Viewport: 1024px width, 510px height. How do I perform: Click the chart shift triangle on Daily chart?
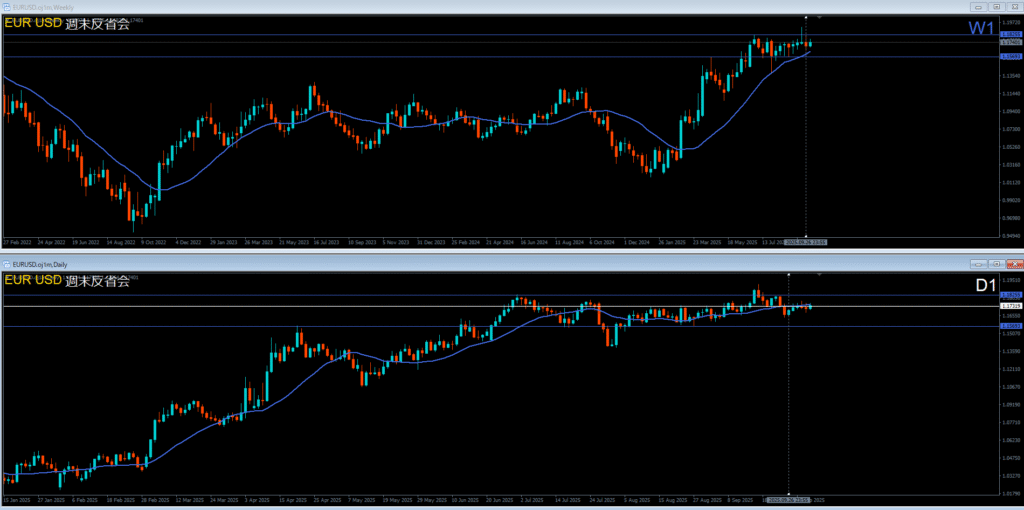coord(820,273)
